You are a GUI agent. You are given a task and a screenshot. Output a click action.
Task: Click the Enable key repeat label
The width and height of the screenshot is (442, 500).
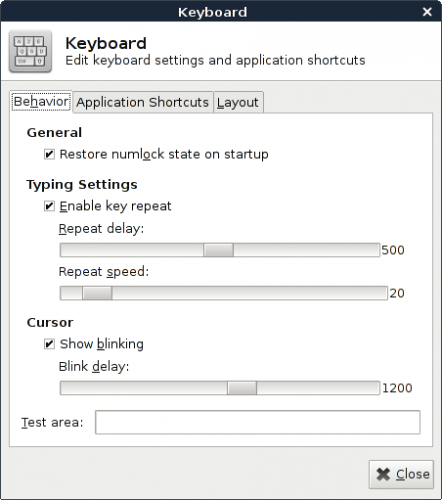click(115, 206)
